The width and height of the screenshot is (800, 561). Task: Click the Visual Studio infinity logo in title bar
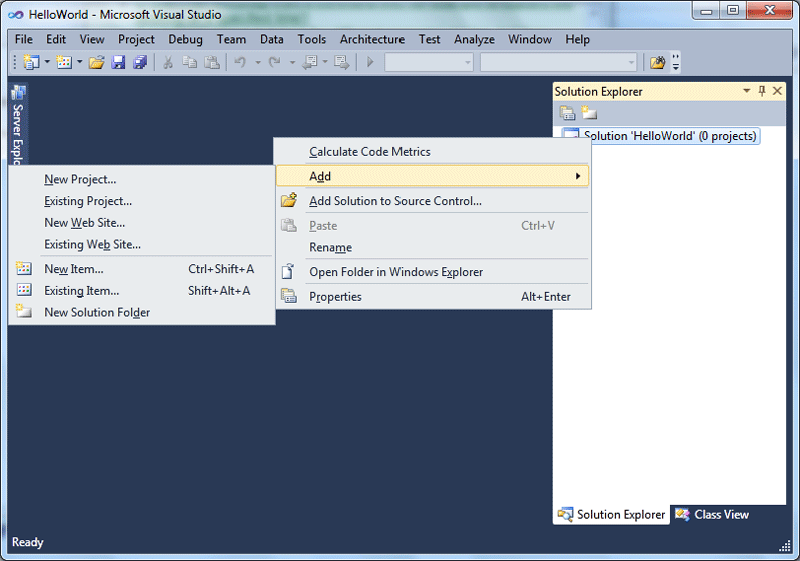pyautogui.click(x=15, y=15)
